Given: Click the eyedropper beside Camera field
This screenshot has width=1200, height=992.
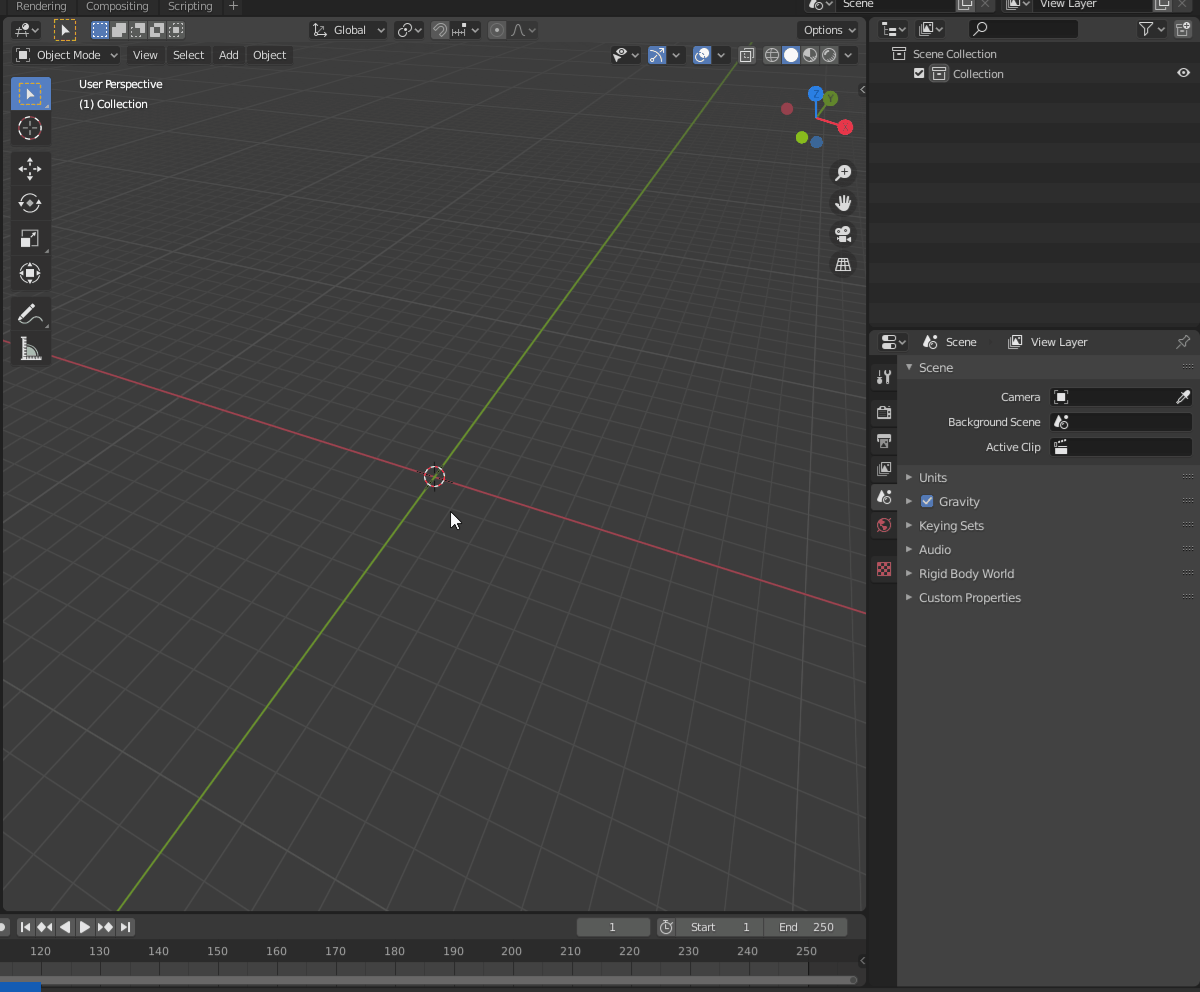Looking at the screenshot, I should [x=1182, y=397].
